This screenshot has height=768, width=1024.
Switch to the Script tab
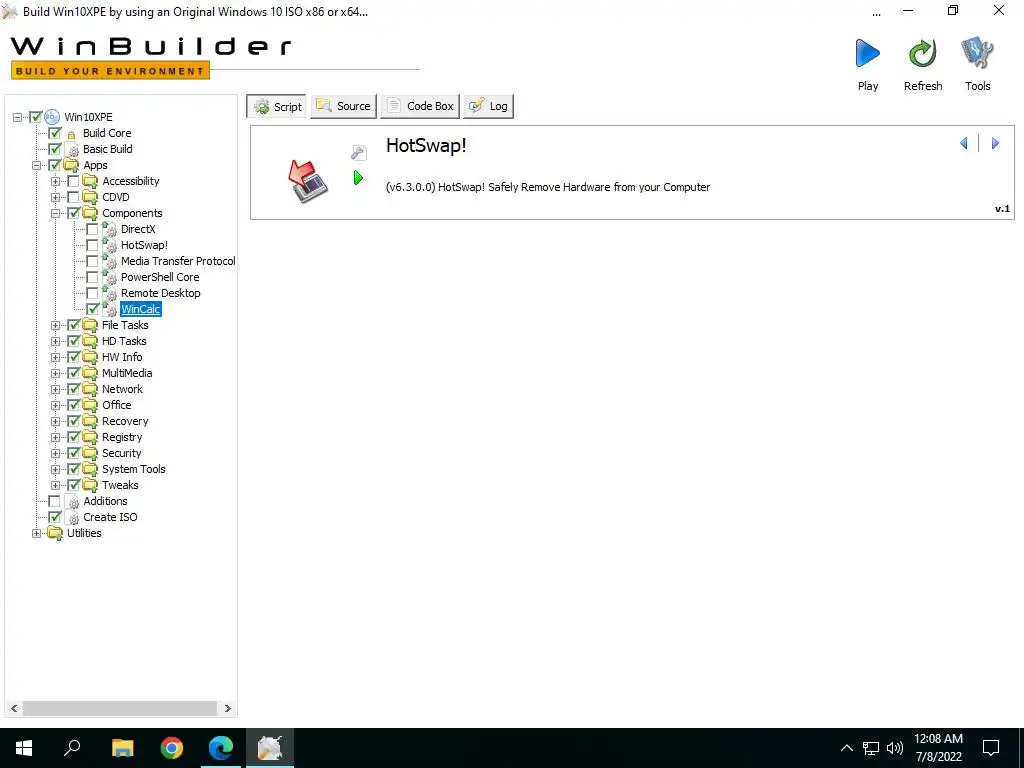click(x=277, y=106)
